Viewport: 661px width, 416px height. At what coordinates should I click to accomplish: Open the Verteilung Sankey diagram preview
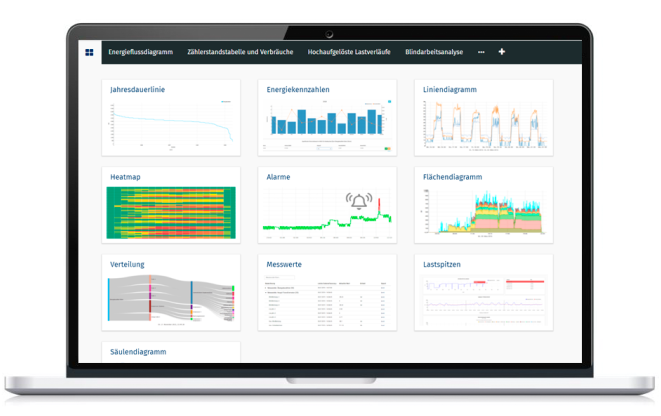point(173,299)
